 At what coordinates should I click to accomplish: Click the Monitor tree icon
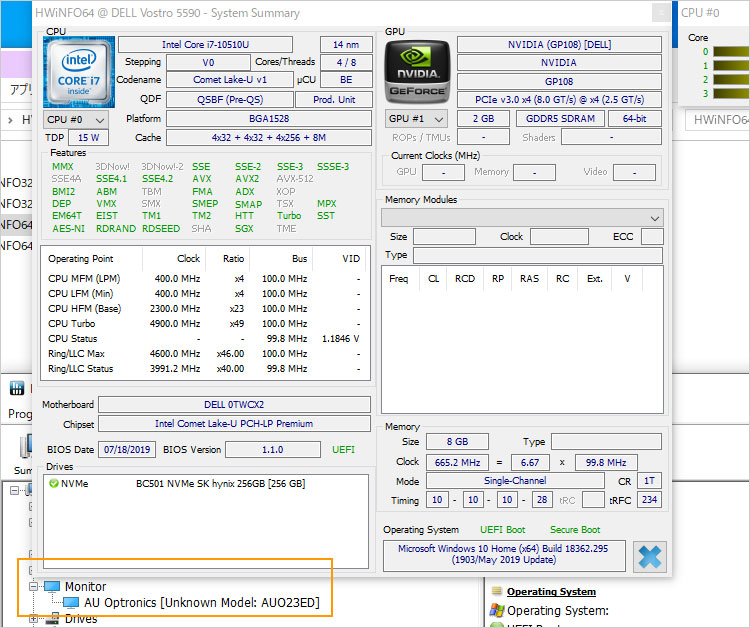52,586
